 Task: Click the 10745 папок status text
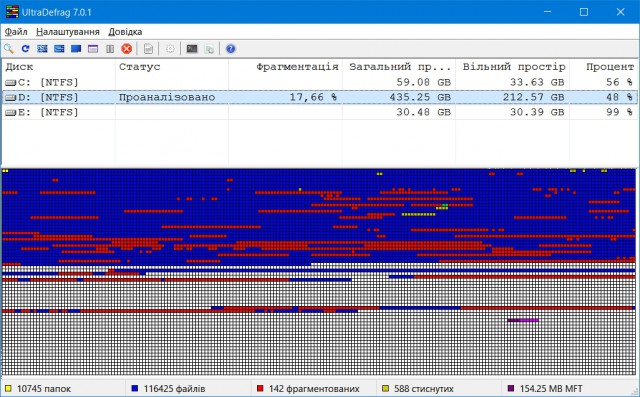pyautogui.click(x=44, y=389)
